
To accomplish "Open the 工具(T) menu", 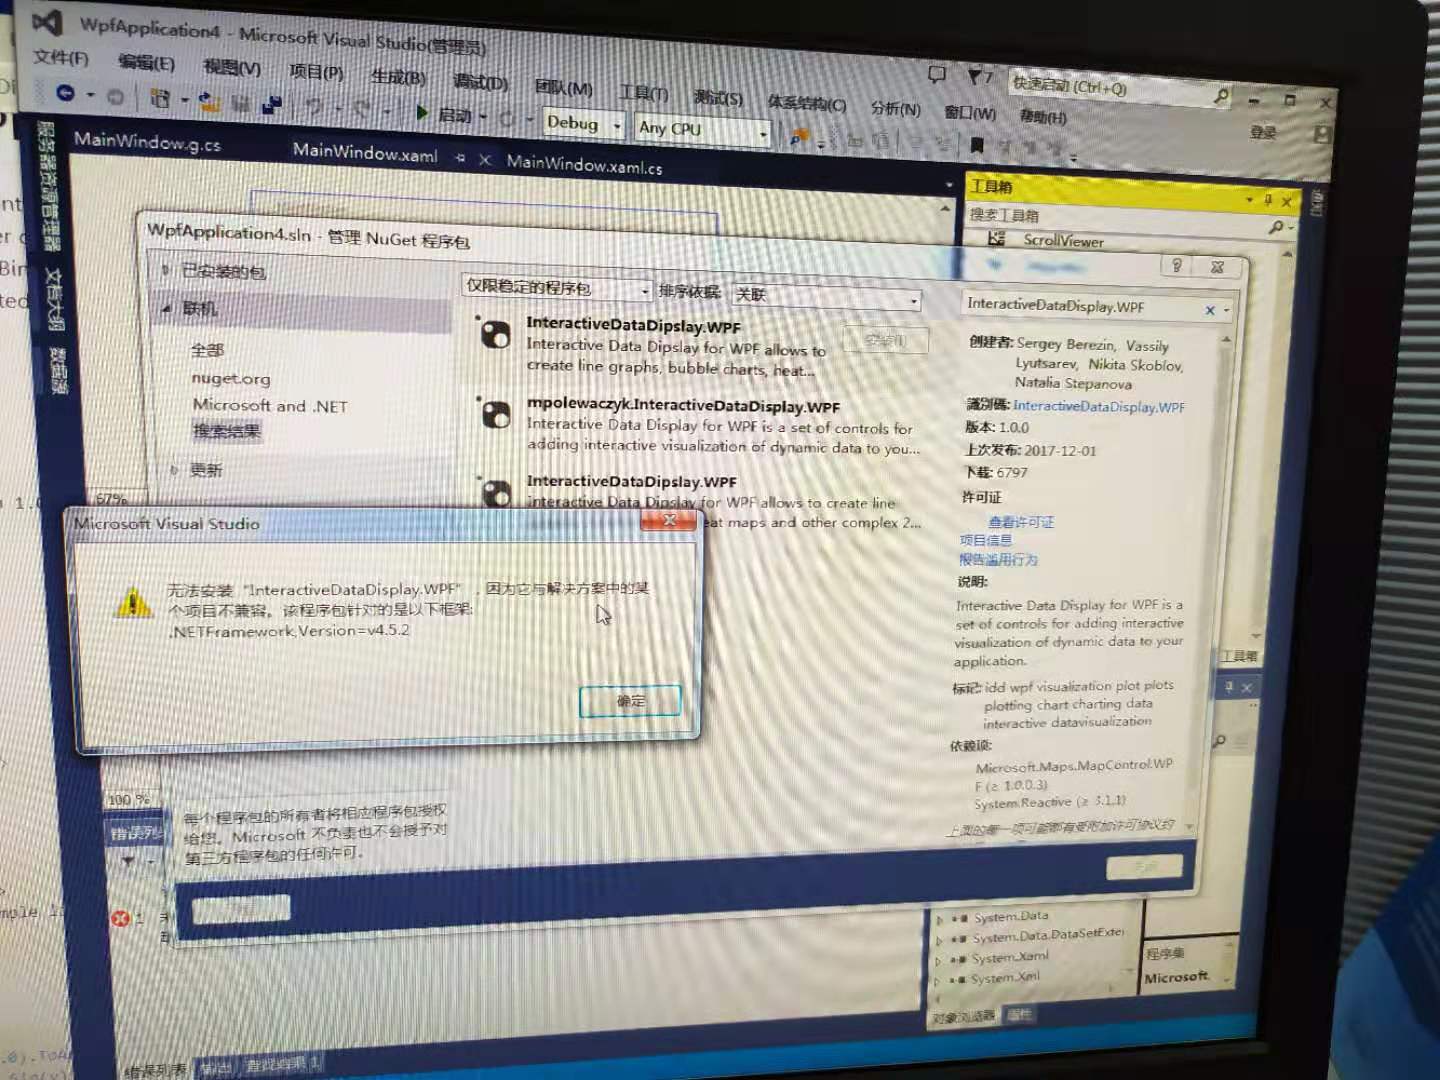I will 643,92.
